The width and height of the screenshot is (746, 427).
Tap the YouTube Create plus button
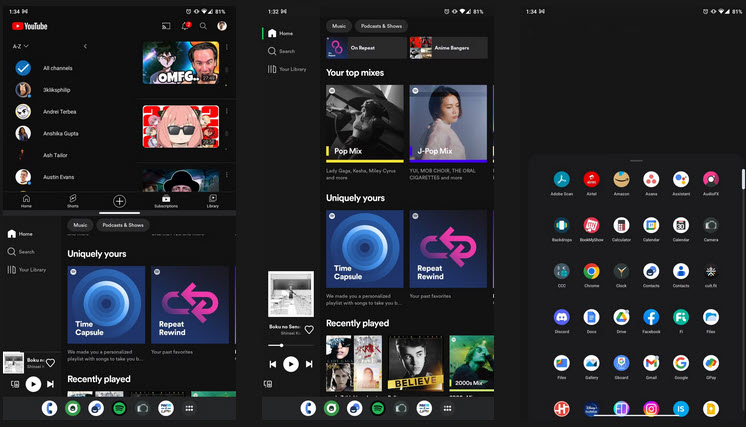[x=119, y=201]
